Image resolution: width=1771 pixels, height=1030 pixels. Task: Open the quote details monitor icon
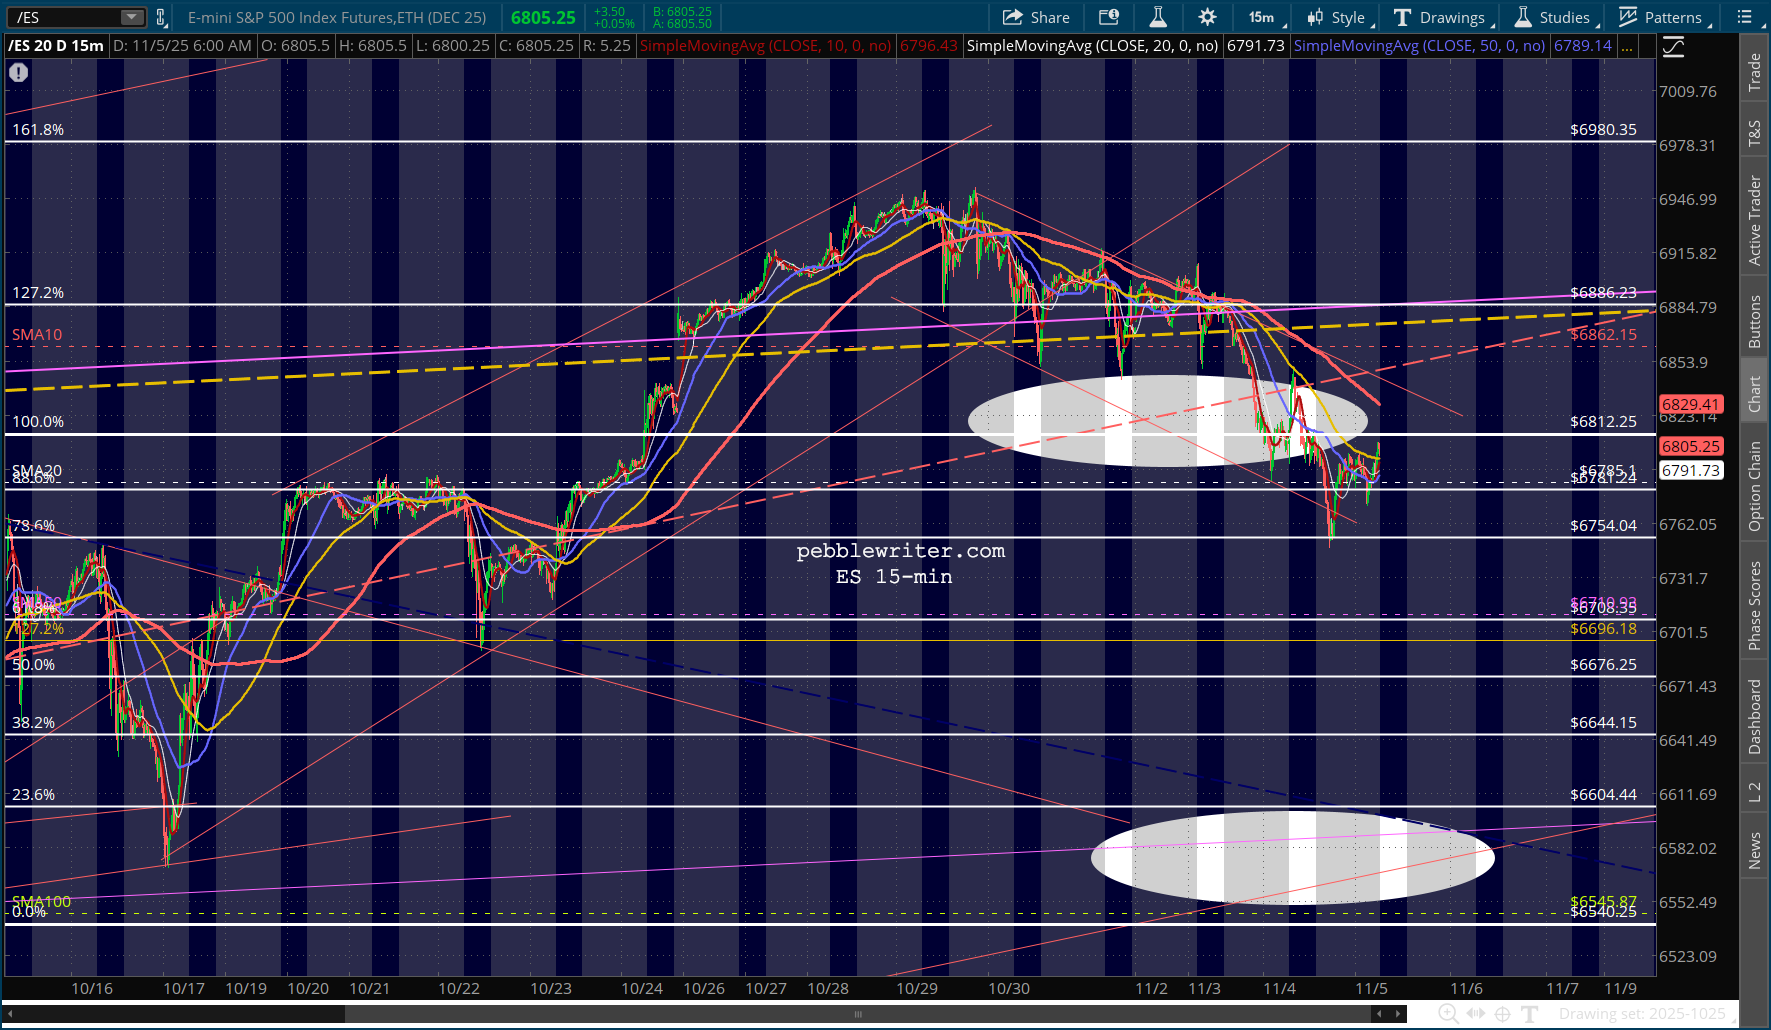point(1109,17)
